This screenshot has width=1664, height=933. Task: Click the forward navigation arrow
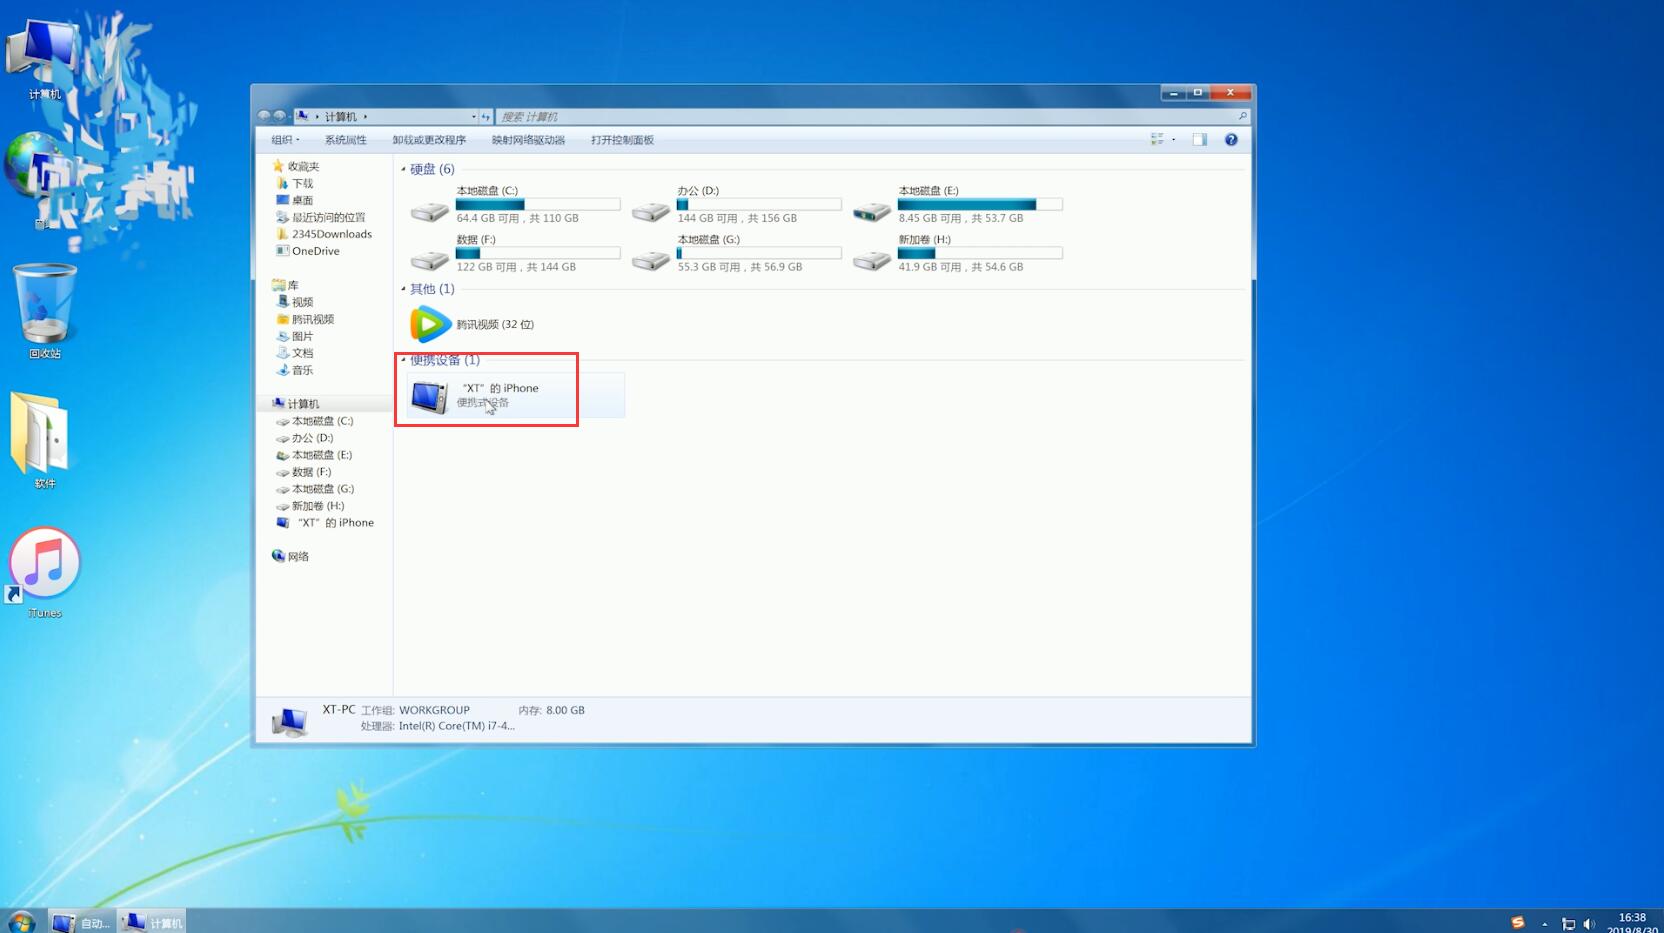[x=280, y=116]
